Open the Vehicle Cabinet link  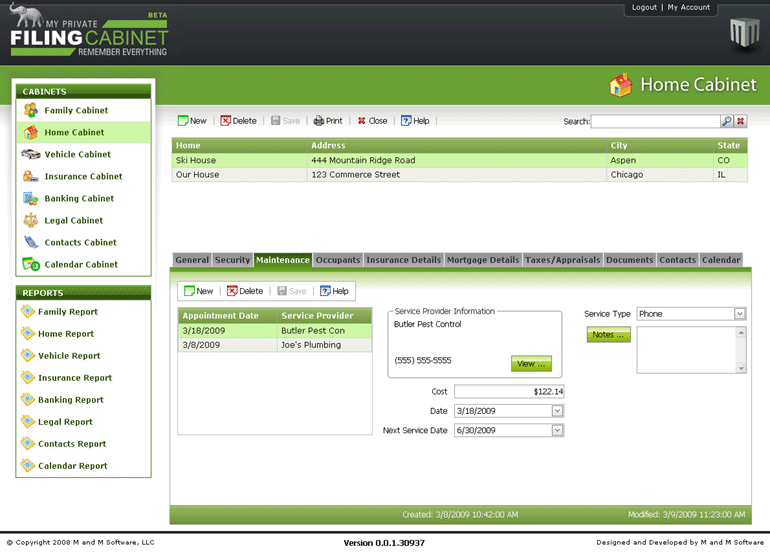[78, 154]
